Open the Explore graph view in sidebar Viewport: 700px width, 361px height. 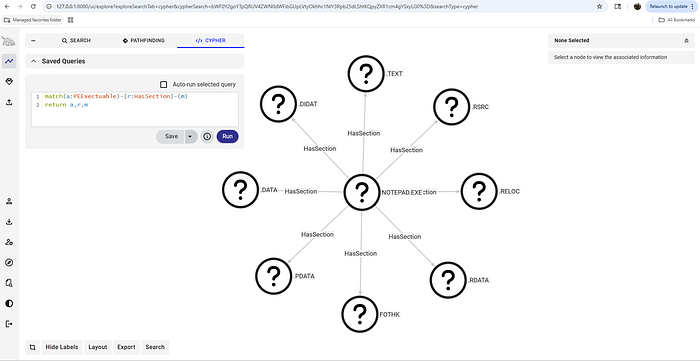pyautogui.click(x=9, y=61)
